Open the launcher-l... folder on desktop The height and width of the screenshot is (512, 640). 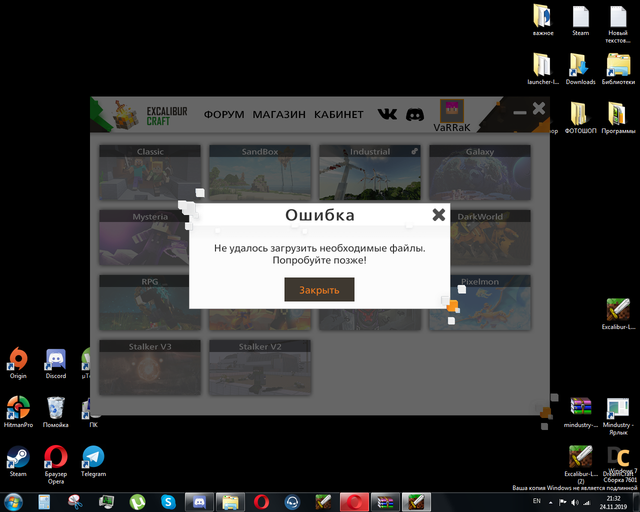(x=543, y=69)
